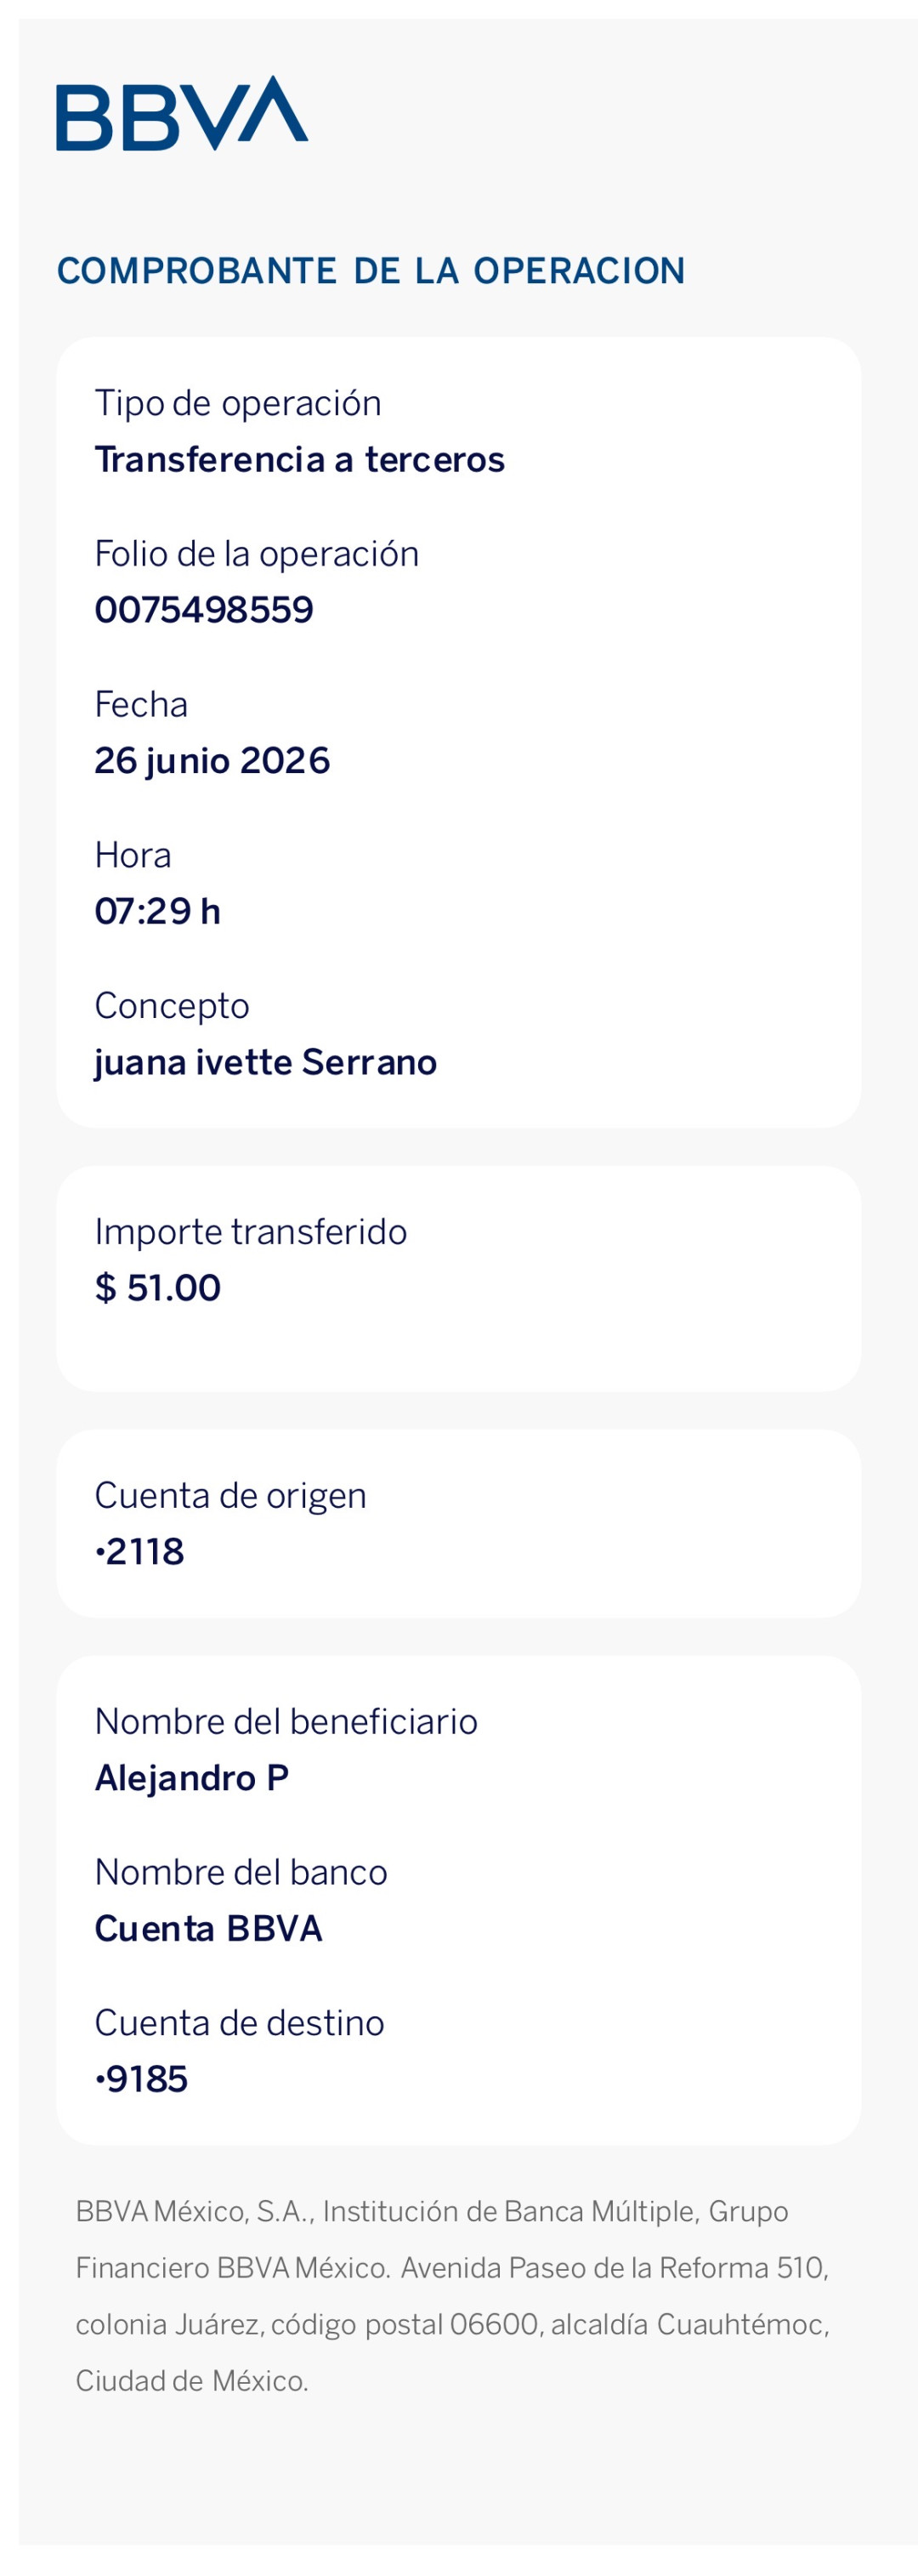Select the Comprobante de la operacion heading

click(371, 271)
